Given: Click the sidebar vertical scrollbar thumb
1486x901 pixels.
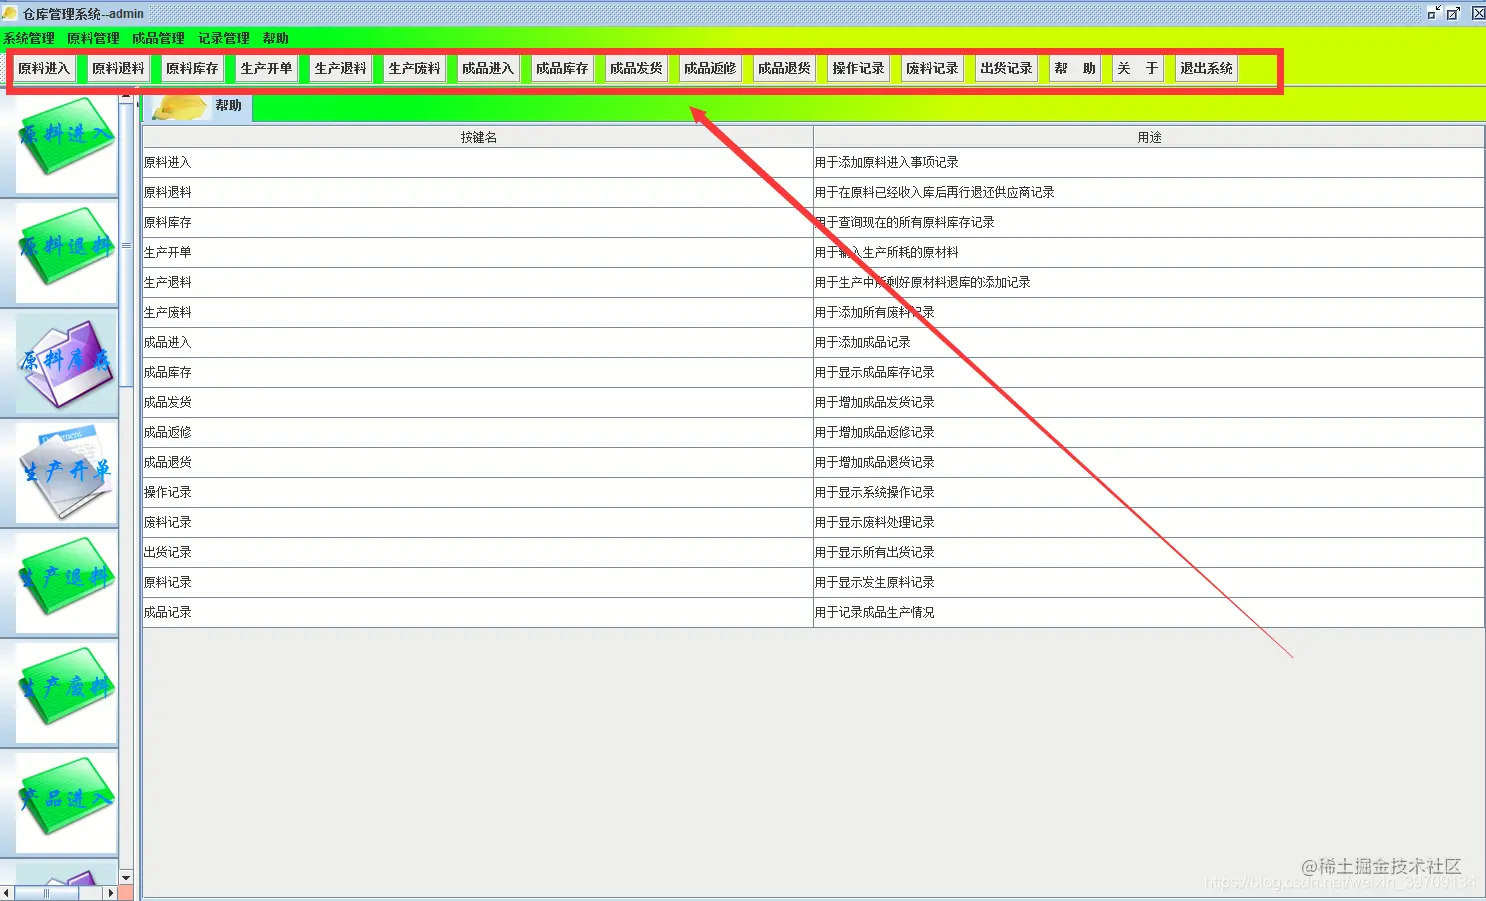Looking at the screenshot, I should 126,245.
